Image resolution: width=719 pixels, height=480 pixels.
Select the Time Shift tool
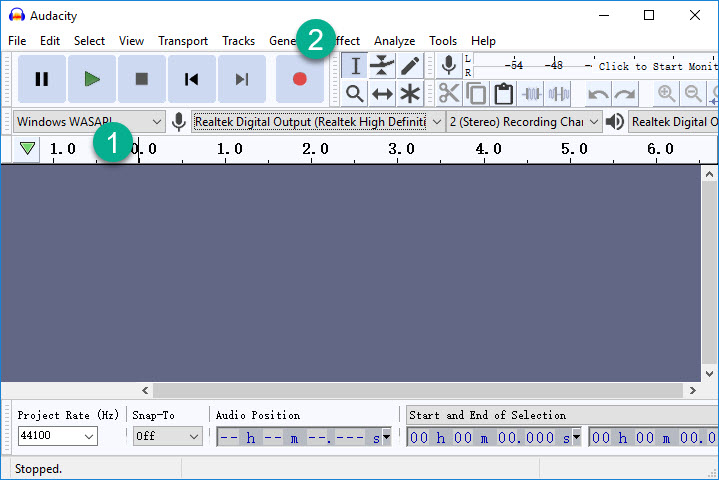382,94
